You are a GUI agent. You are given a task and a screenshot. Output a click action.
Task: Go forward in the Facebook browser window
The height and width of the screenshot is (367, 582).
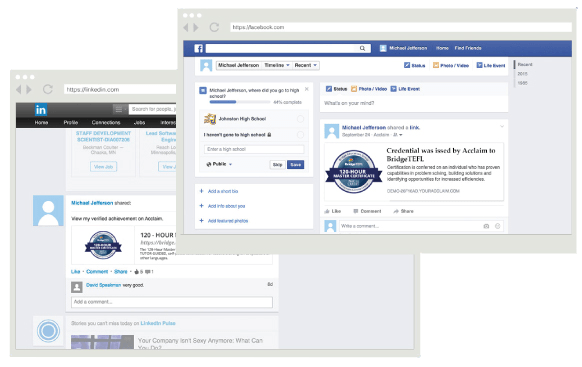coord(196,27)
